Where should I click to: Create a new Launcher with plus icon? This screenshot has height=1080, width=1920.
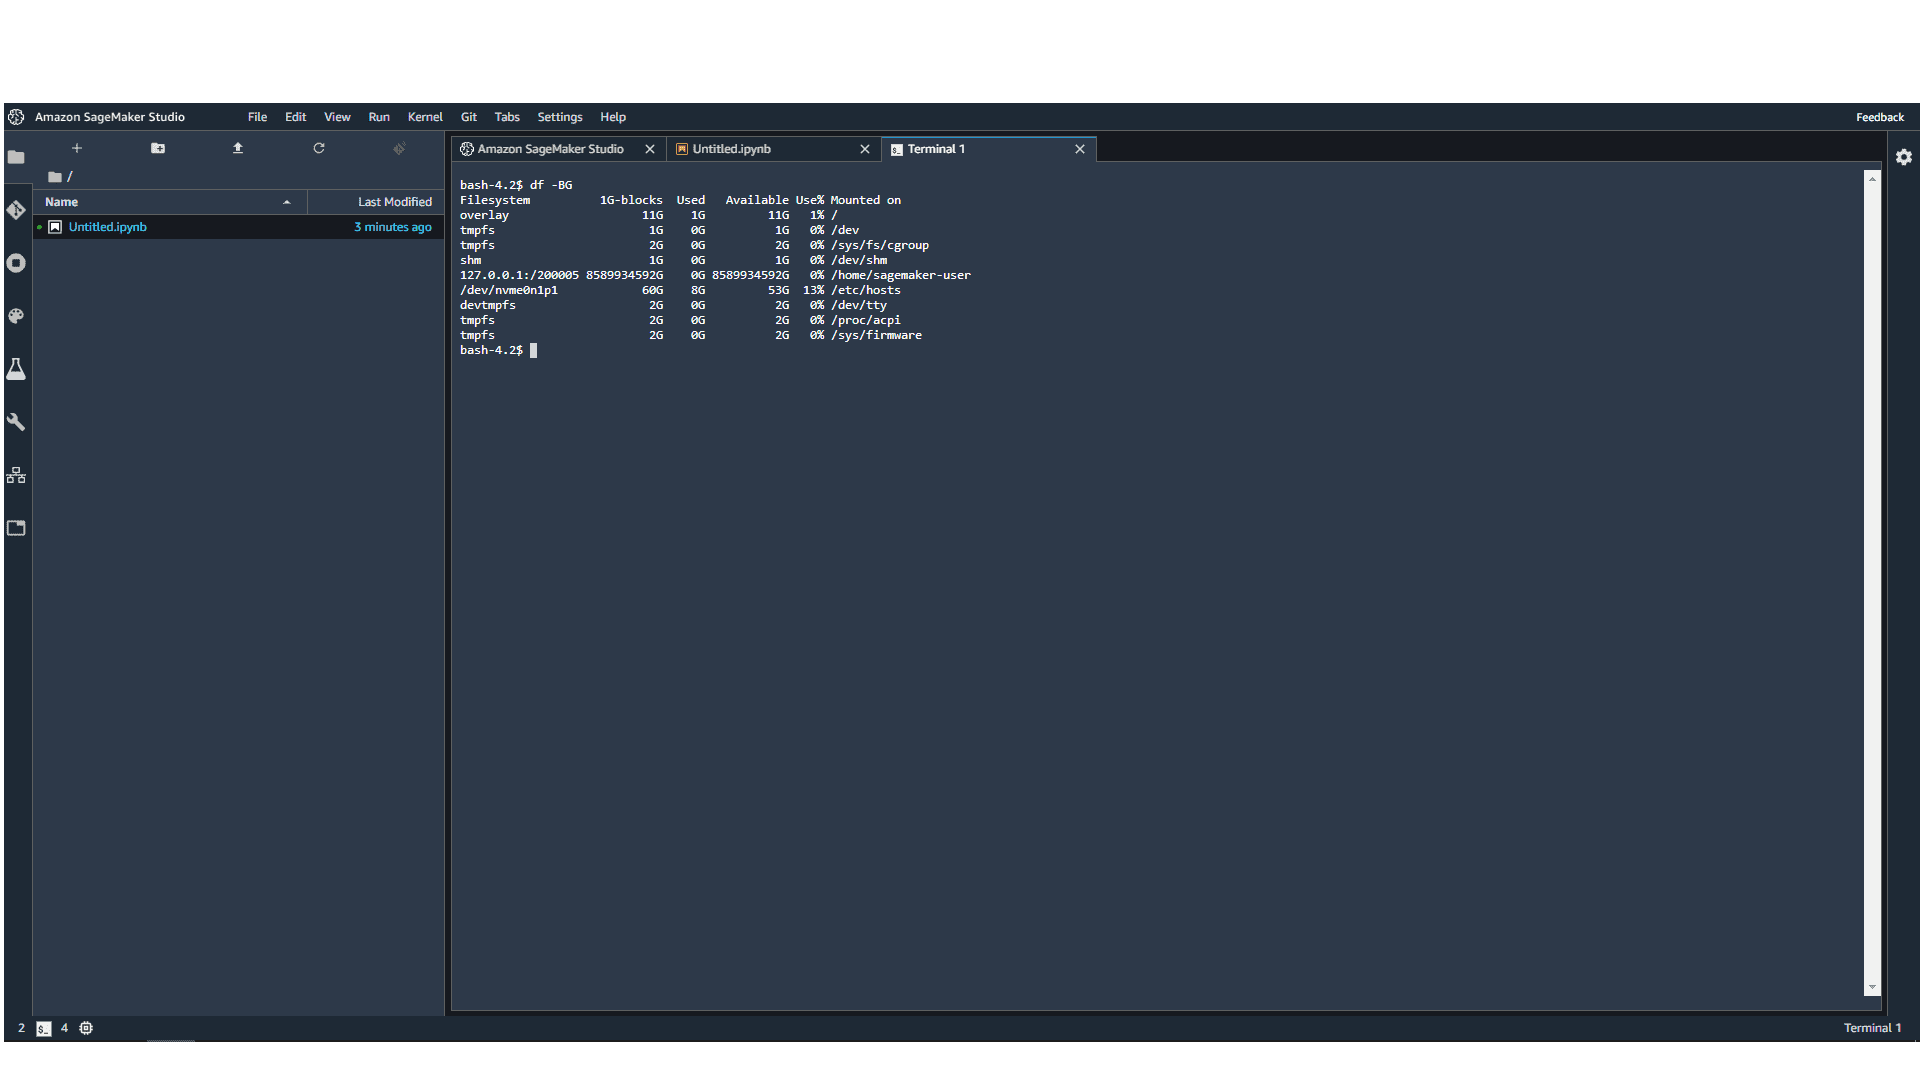tap(77, 147)
